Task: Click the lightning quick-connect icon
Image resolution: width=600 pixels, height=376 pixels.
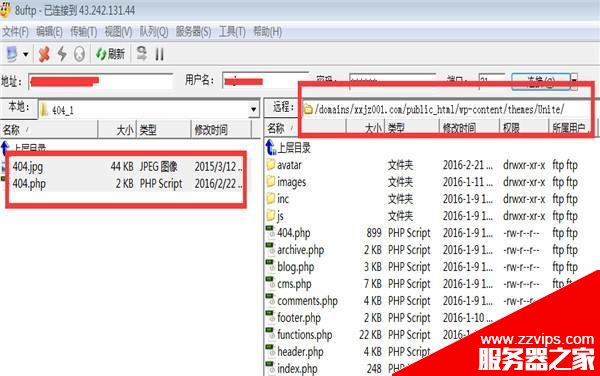Action: tap(62, 54)
